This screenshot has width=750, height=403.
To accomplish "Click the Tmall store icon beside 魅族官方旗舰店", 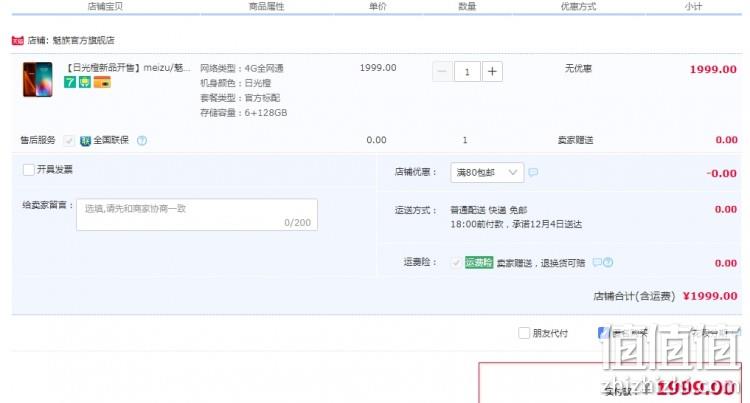I will coord(18,41).
